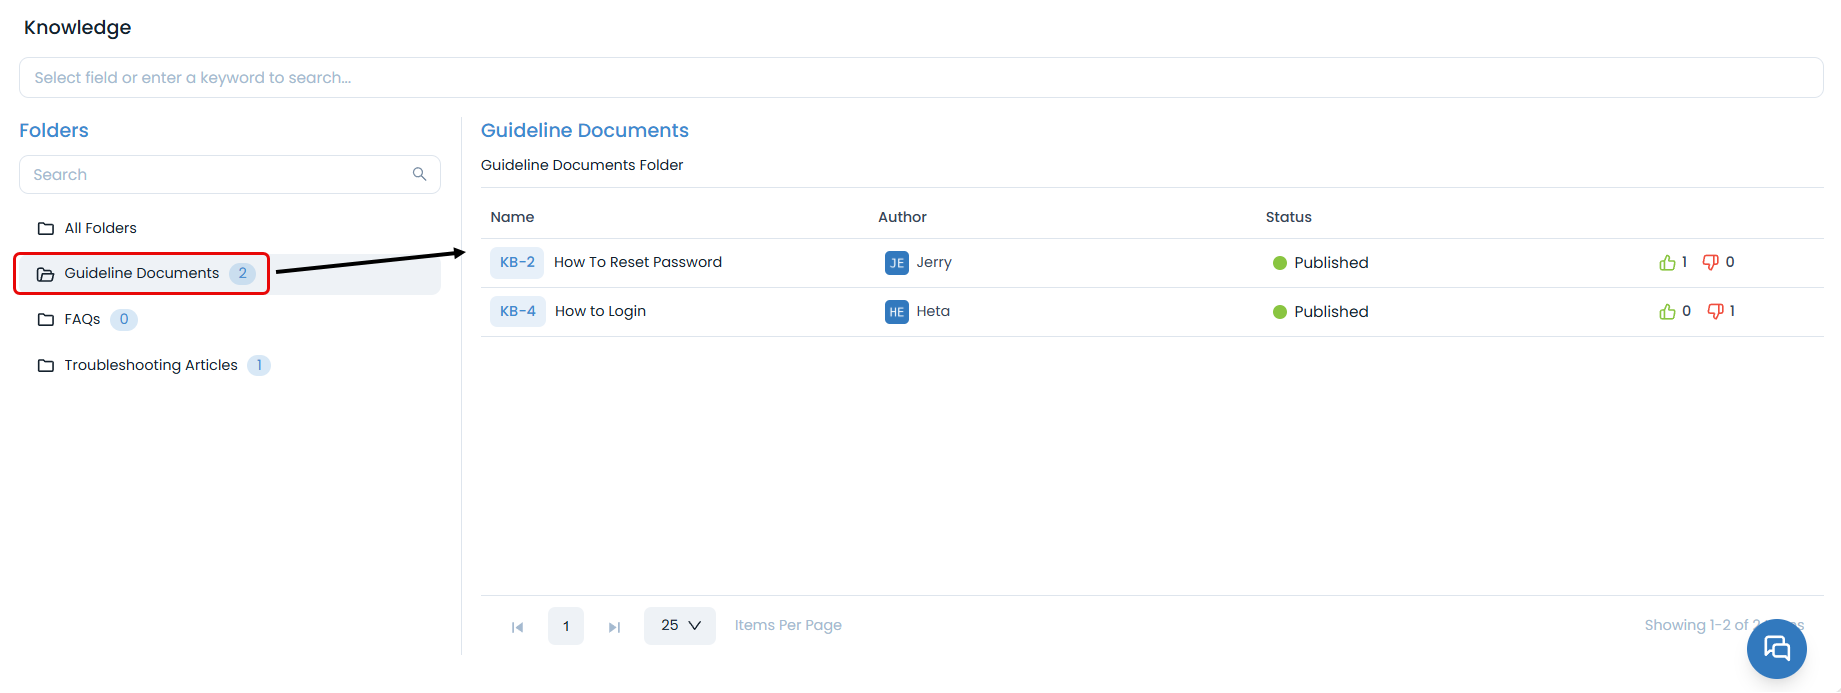Select the Guideline Documents folder

click(141, 273)
